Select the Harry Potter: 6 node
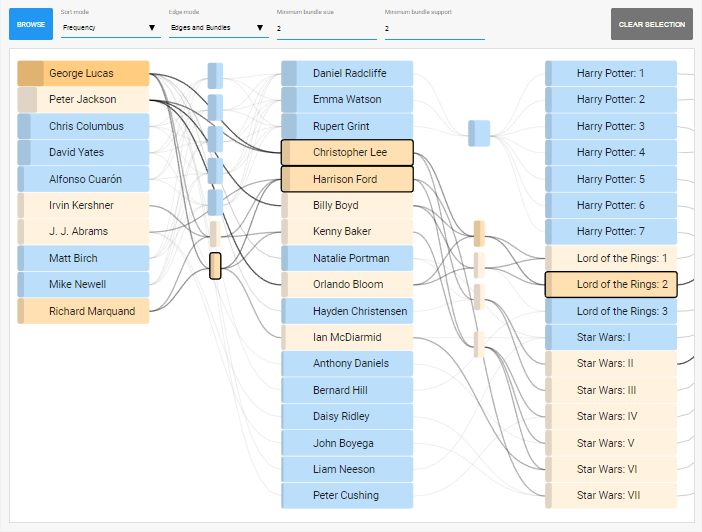Screen dimensions: 702x532 (x=611, y=205)
